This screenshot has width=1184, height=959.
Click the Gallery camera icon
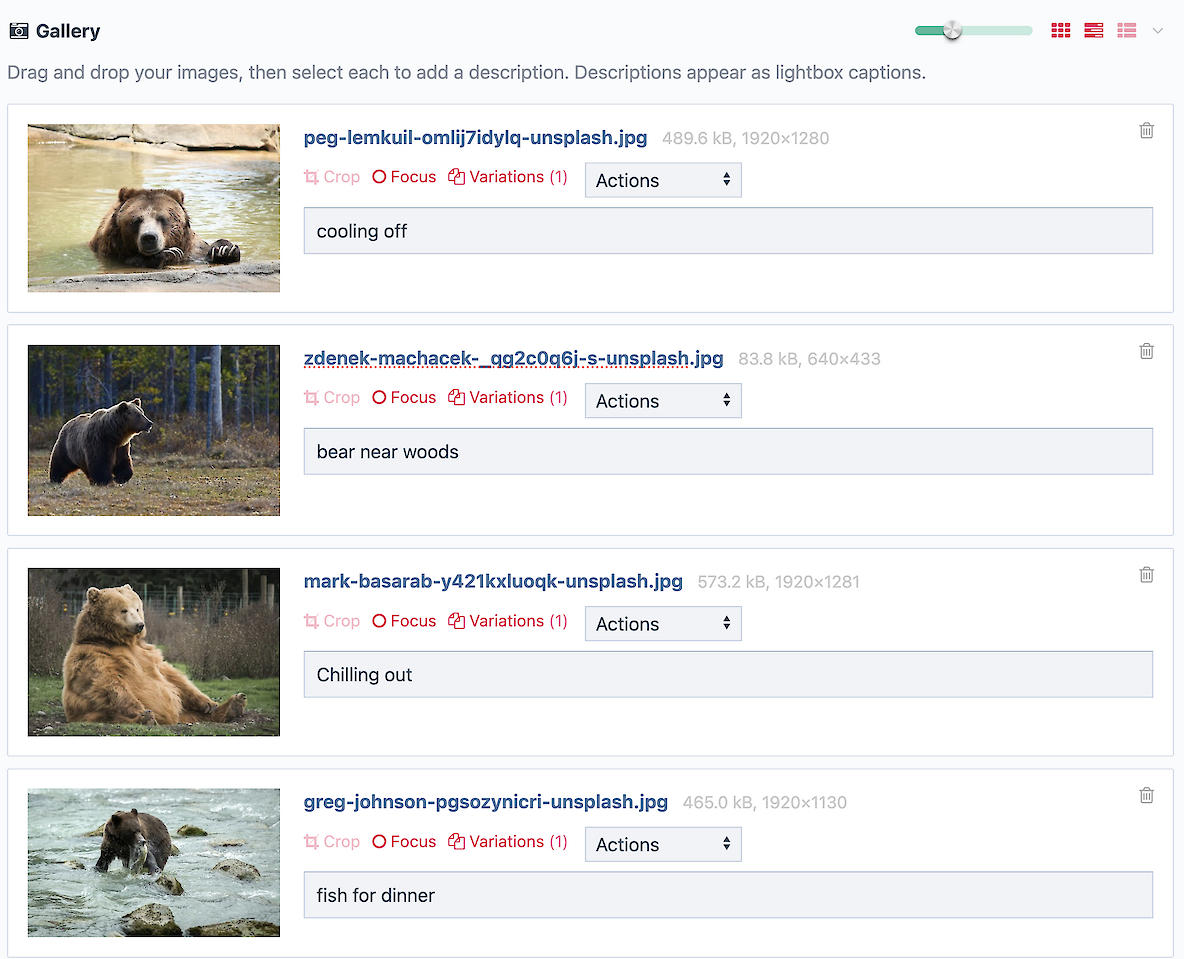[x=19, y=31]
